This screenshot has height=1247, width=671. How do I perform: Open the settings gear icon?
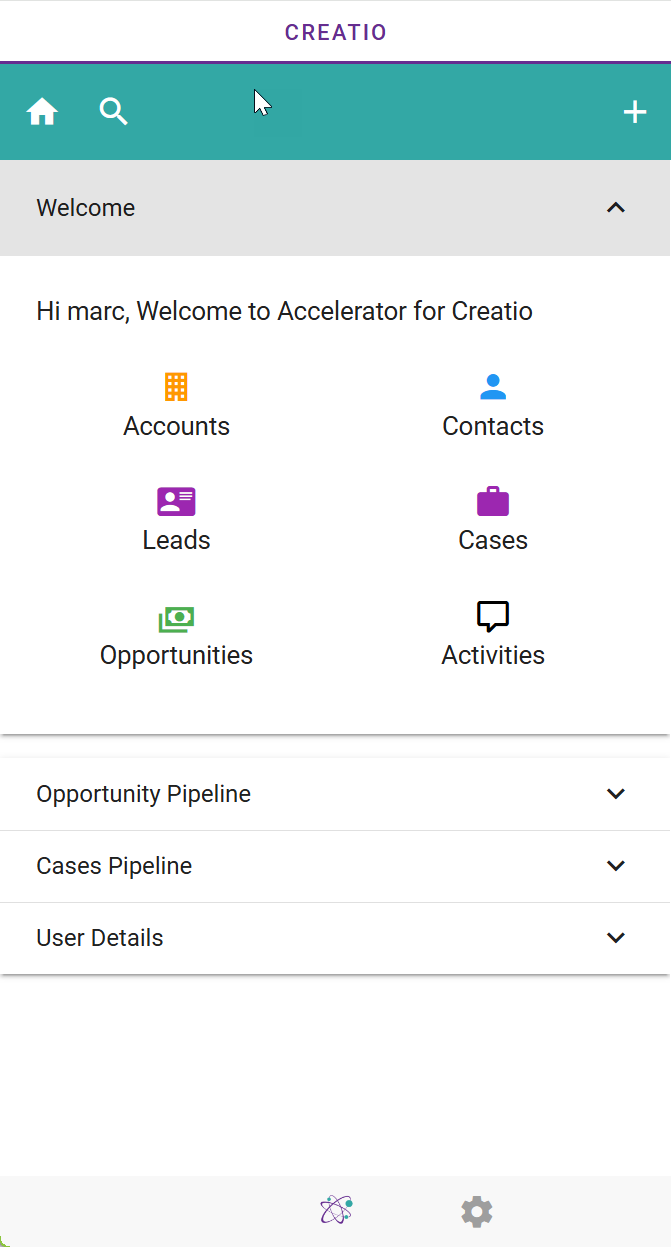[477, 1212]
